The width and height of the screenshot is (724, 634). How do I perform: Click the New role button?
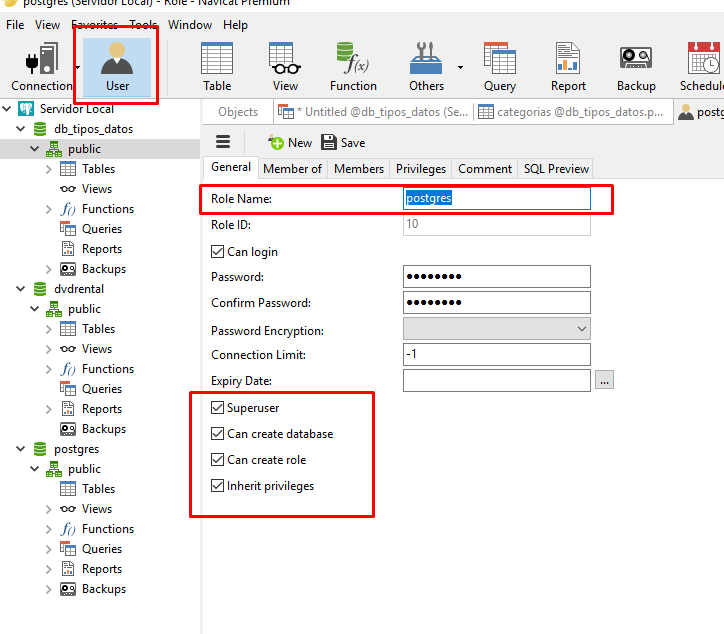pyautogui.click(x=290, y=143)
